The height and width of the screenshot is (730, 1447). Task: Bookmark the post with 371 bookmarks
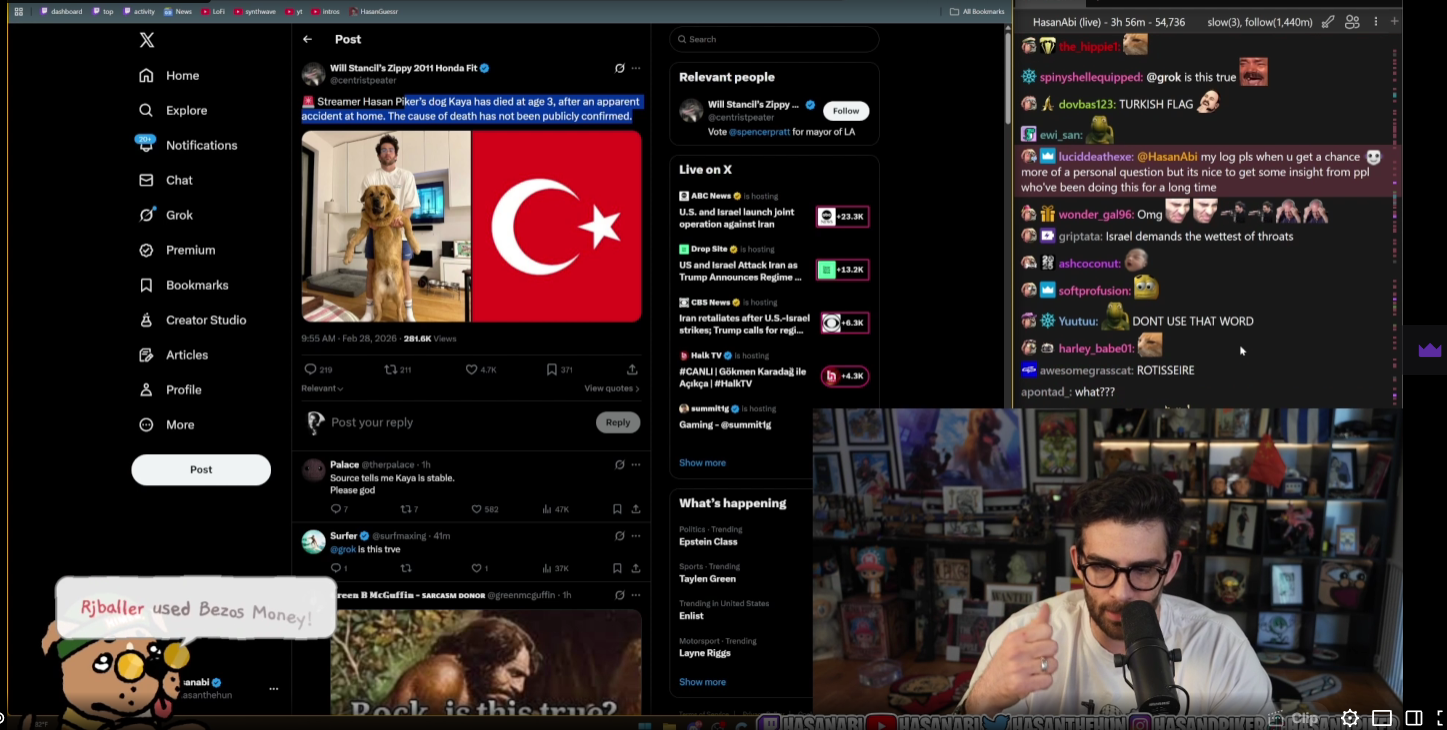(551, 370)
